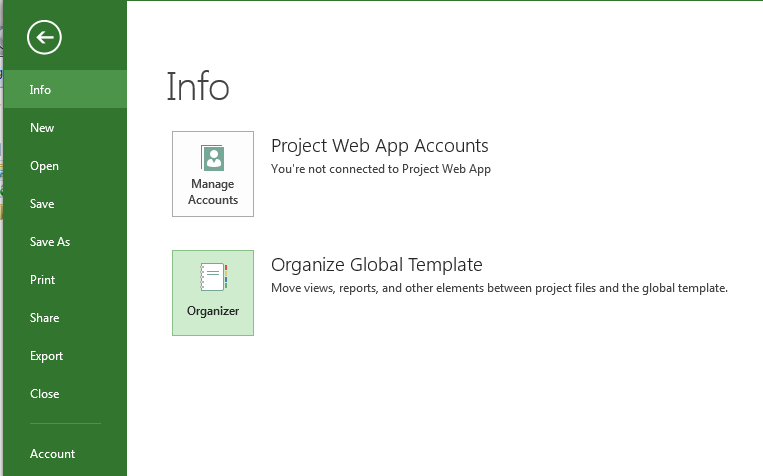The height and width of the screenshot is (476, 763).
Task: Click the 'not connected to Project Web App' text
Action: click(380, 169)
